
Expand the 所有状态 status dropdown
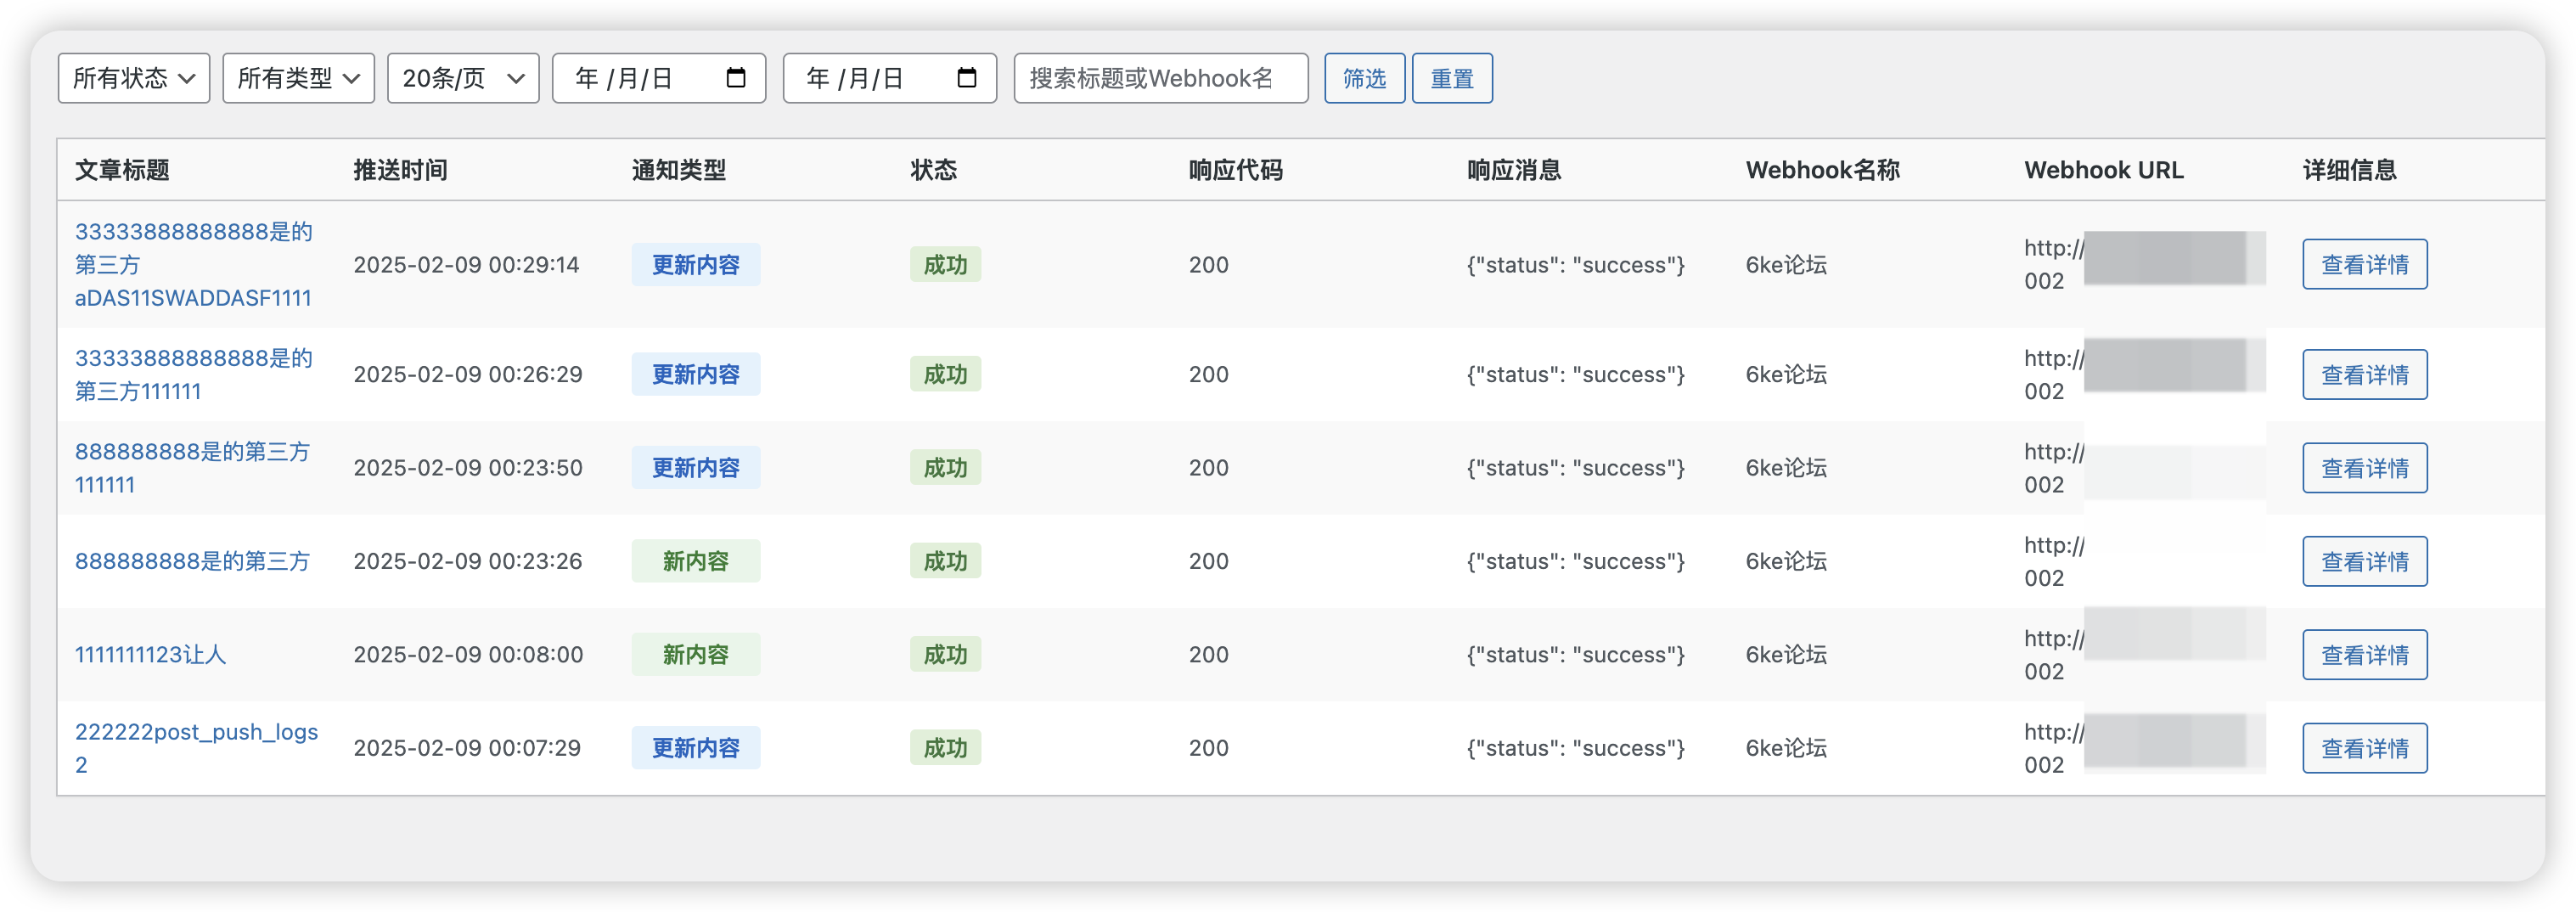133,78
